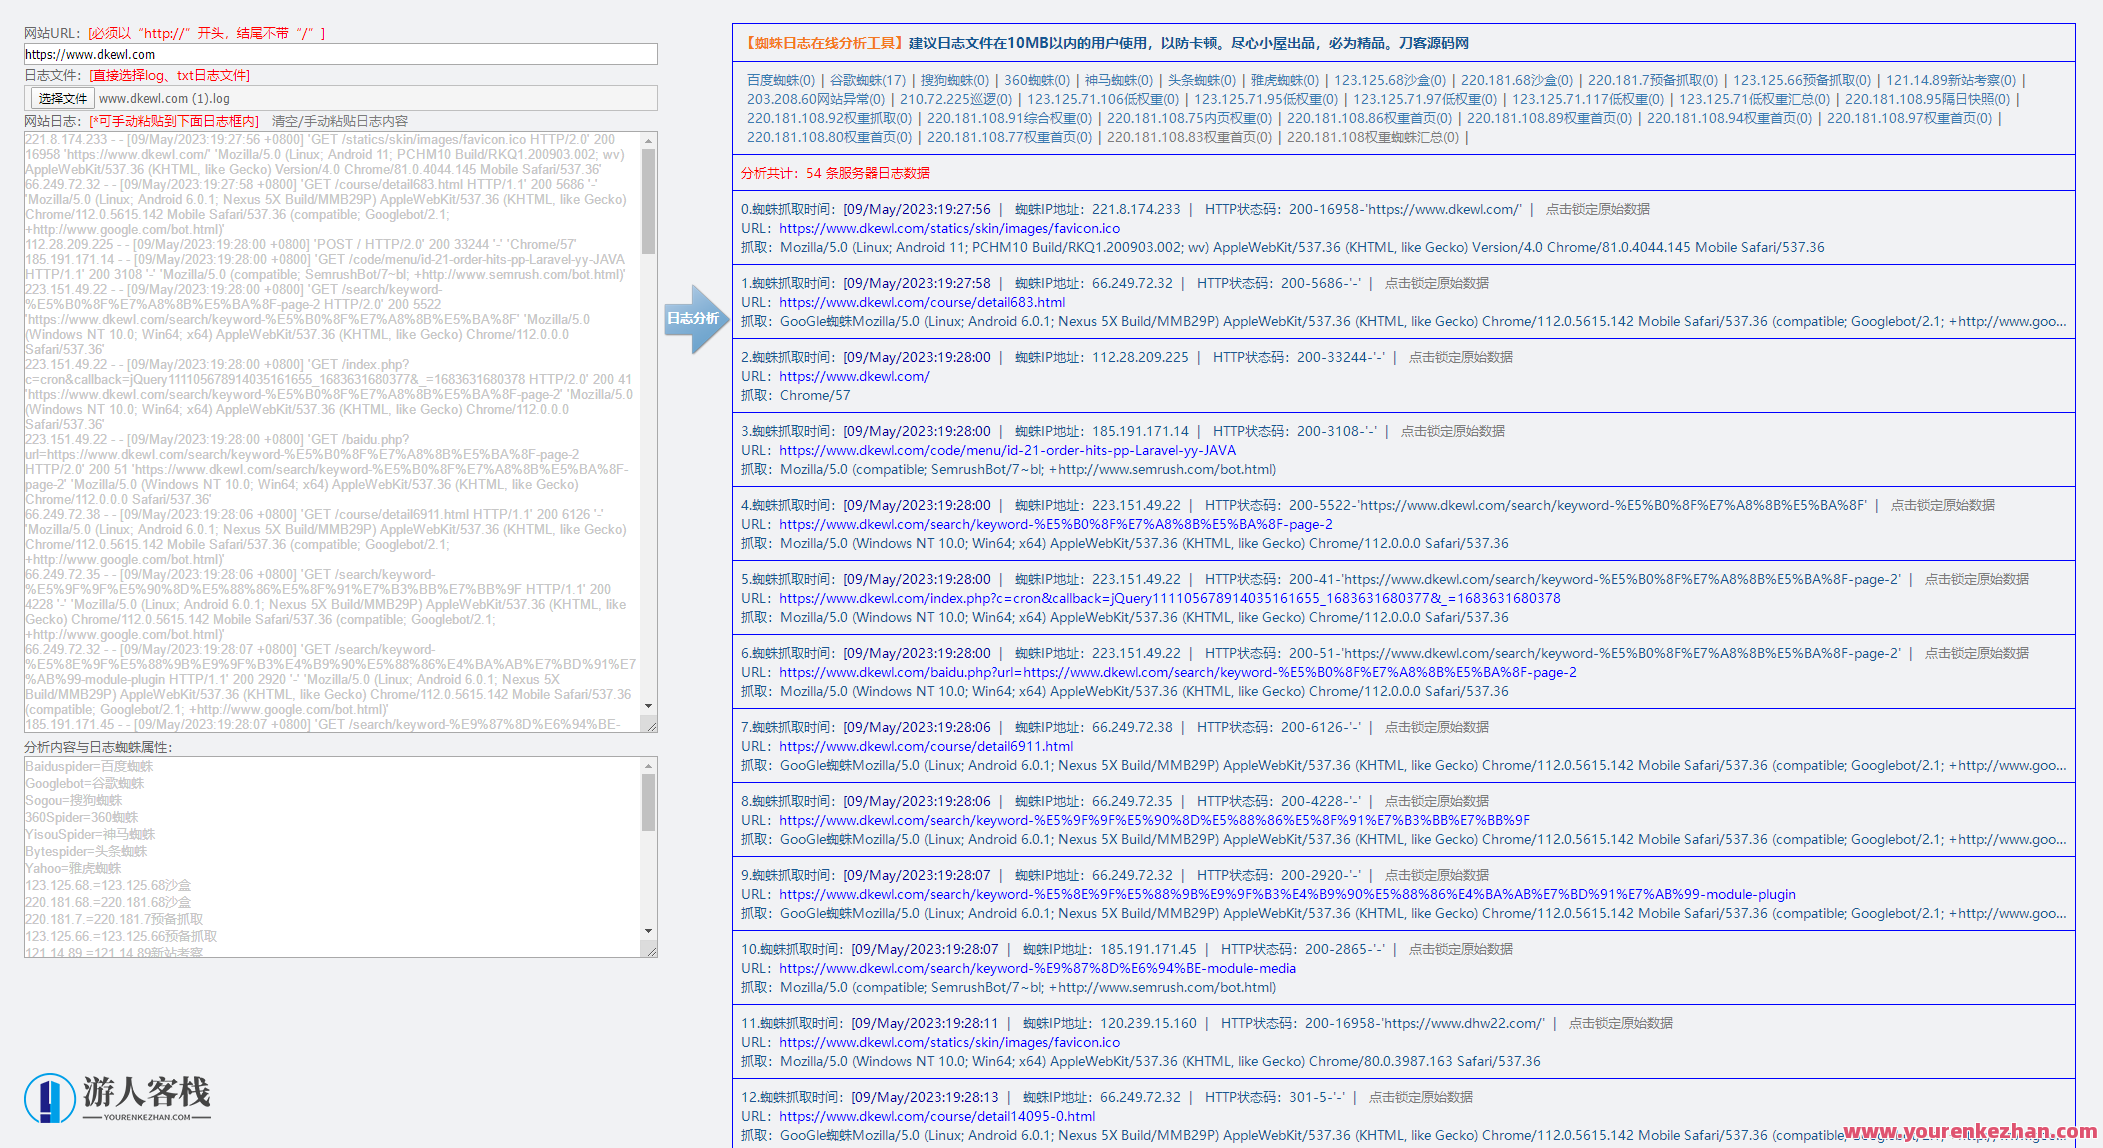Click the 游人客栈 logo
The height and width of the screenshot is (1148, 2103).
tap(118, 1097)
